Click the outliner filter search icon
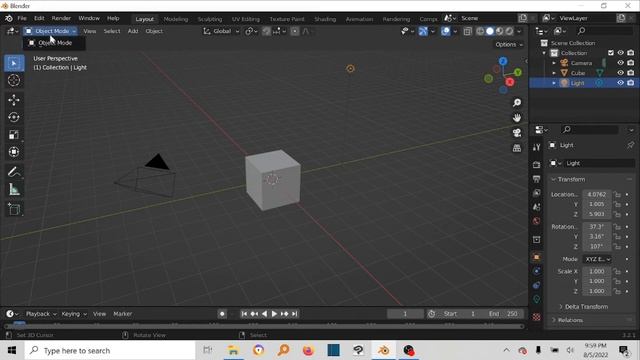640x360 pixels. (581, 31)
